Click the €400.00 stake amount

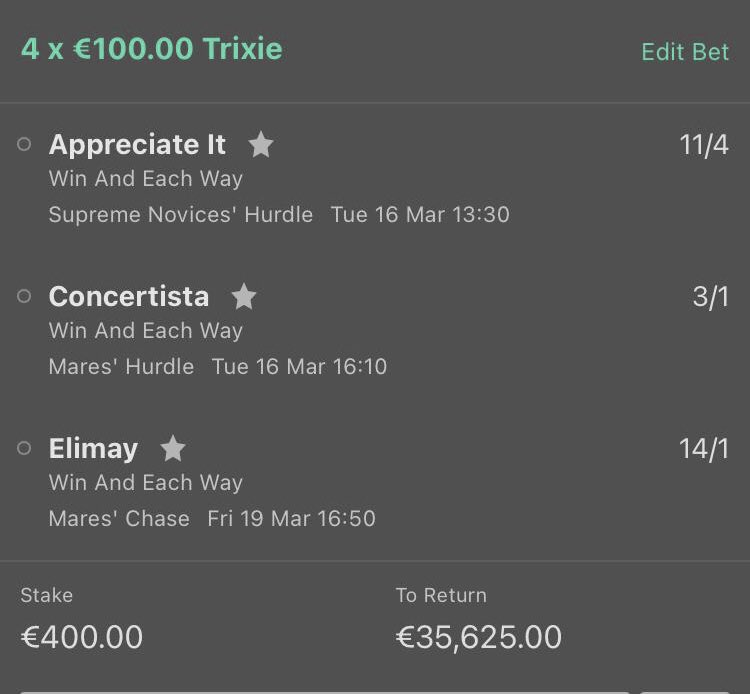tap(82, 637)
